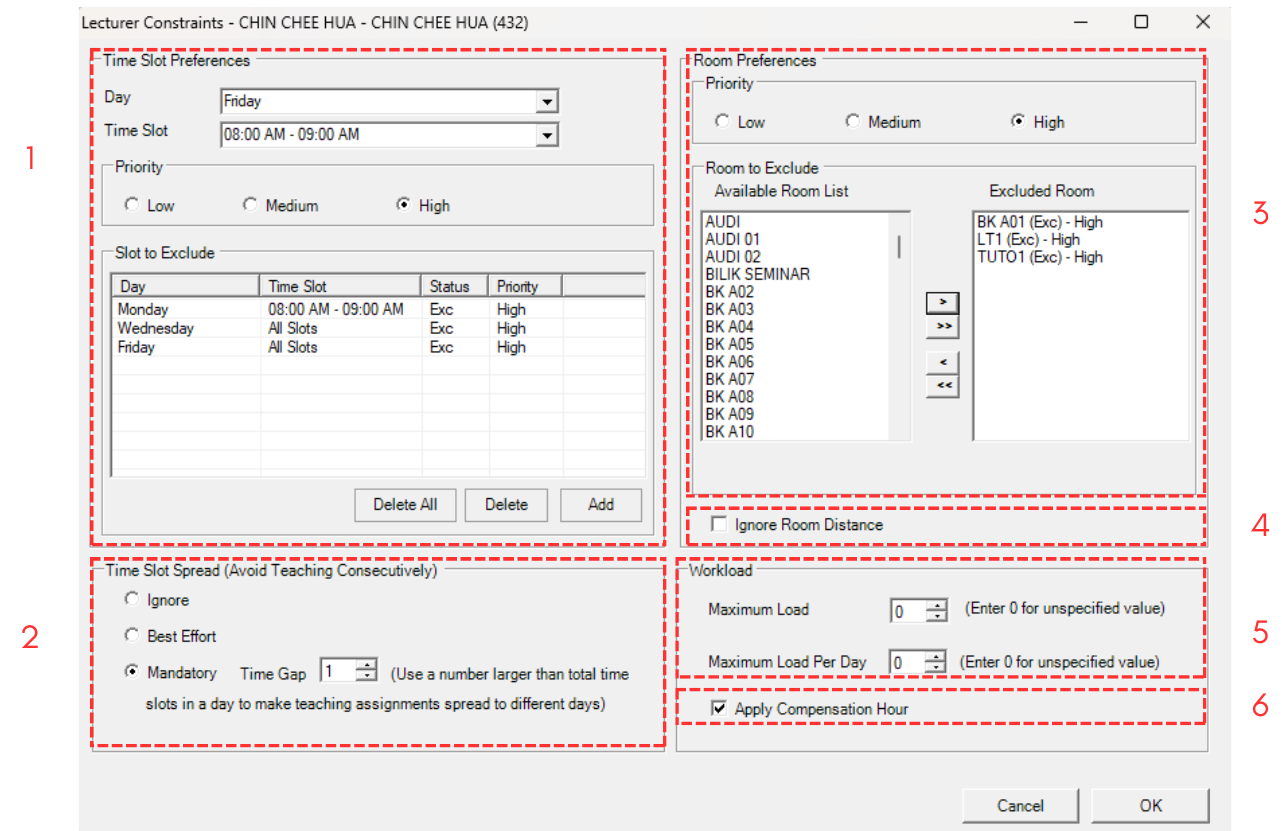Click the Delete All button
The height and width of the screenshot is (831, 1282).
coord(405,505)
